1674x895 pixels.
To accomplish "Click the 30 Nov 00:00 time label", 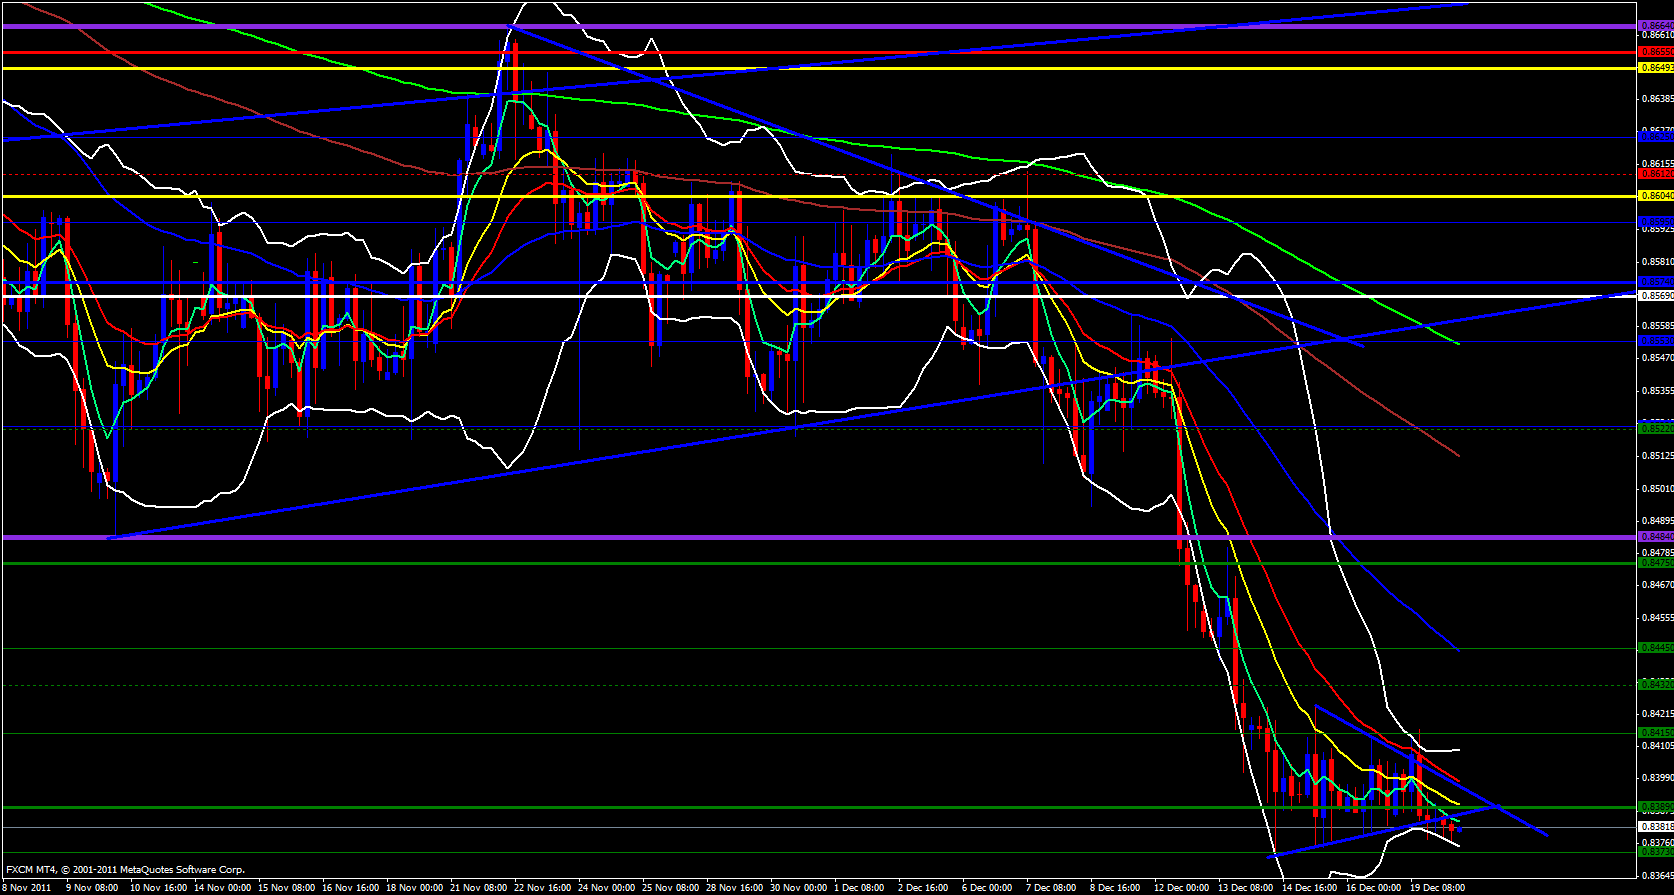I will click(x=798, y=887).
